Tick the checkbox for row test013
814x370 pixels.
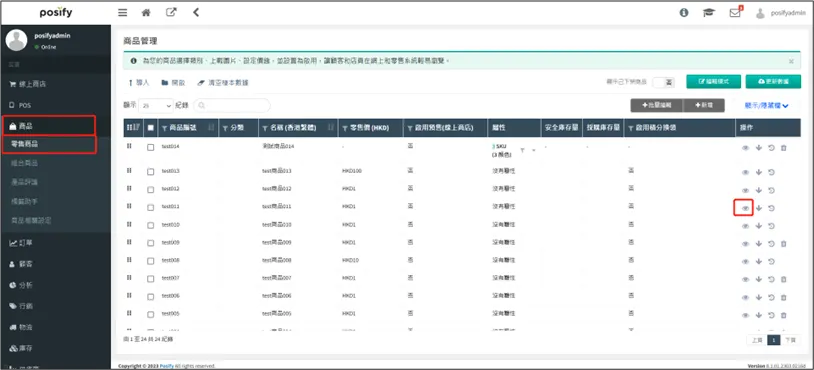click(151, 171)
